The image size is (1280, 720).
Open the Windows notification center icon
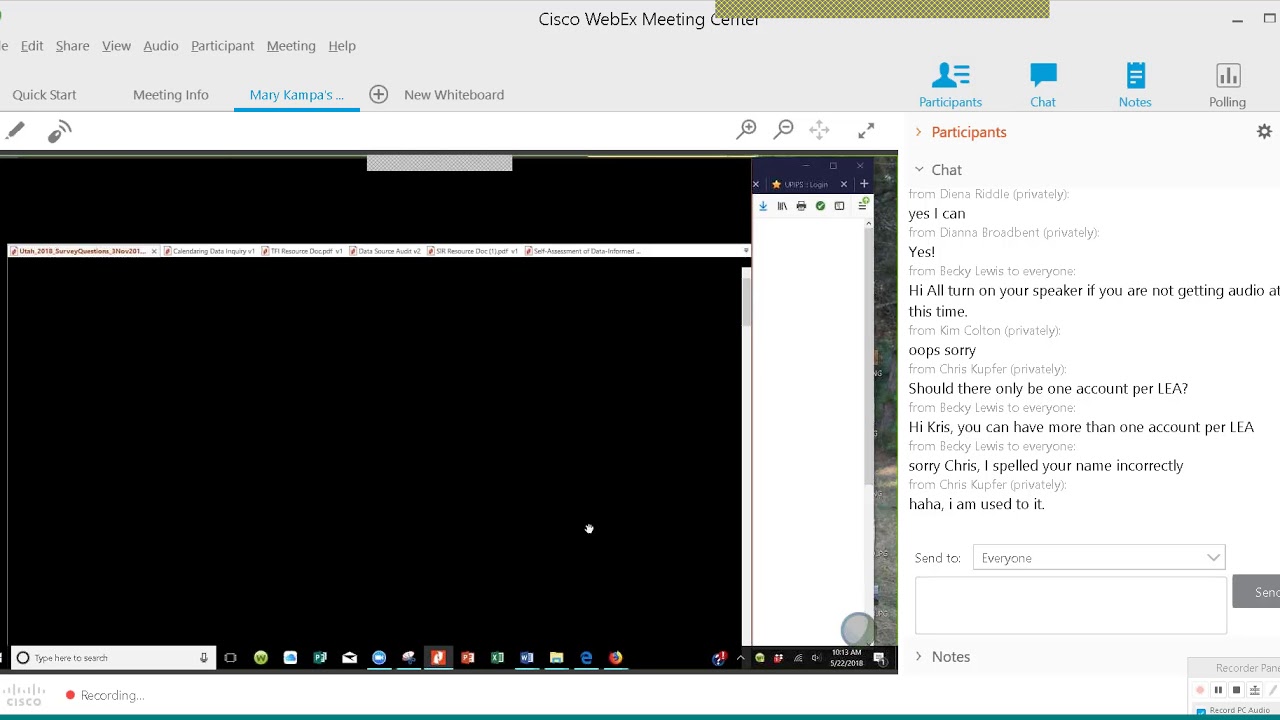point(880,658)
